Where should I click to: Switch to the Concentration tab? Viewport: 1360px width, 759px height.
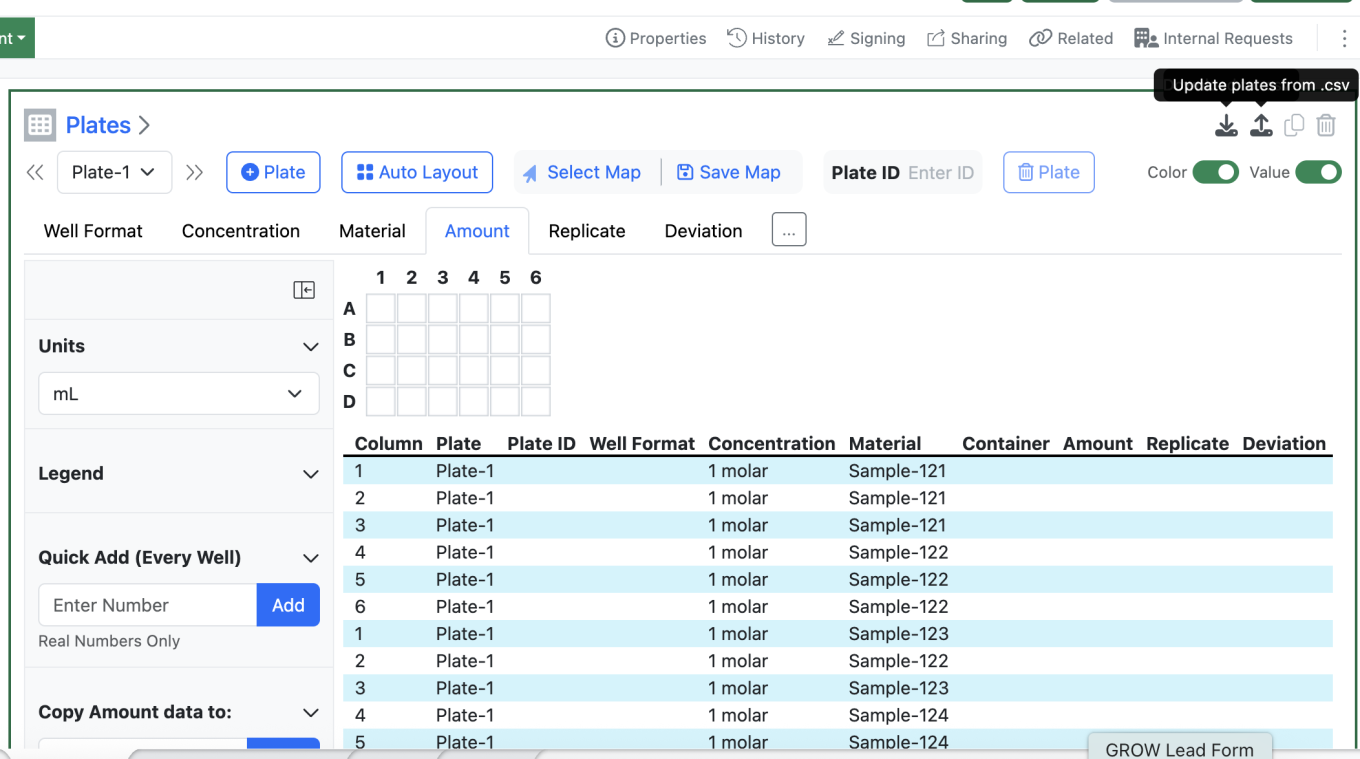click(x=240, y=231)
